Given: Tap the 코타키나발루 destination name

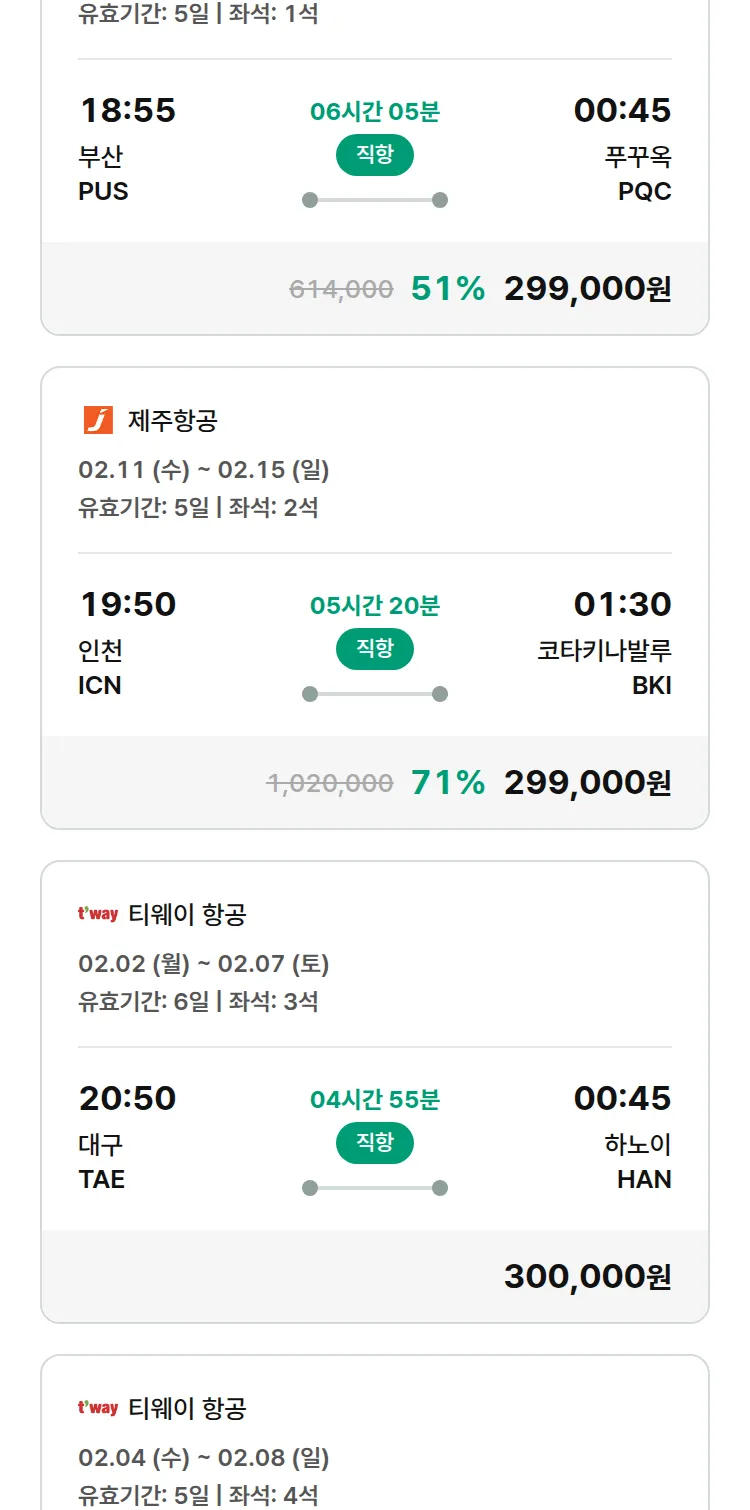Looking at the screenshot, I should [604, 651].
